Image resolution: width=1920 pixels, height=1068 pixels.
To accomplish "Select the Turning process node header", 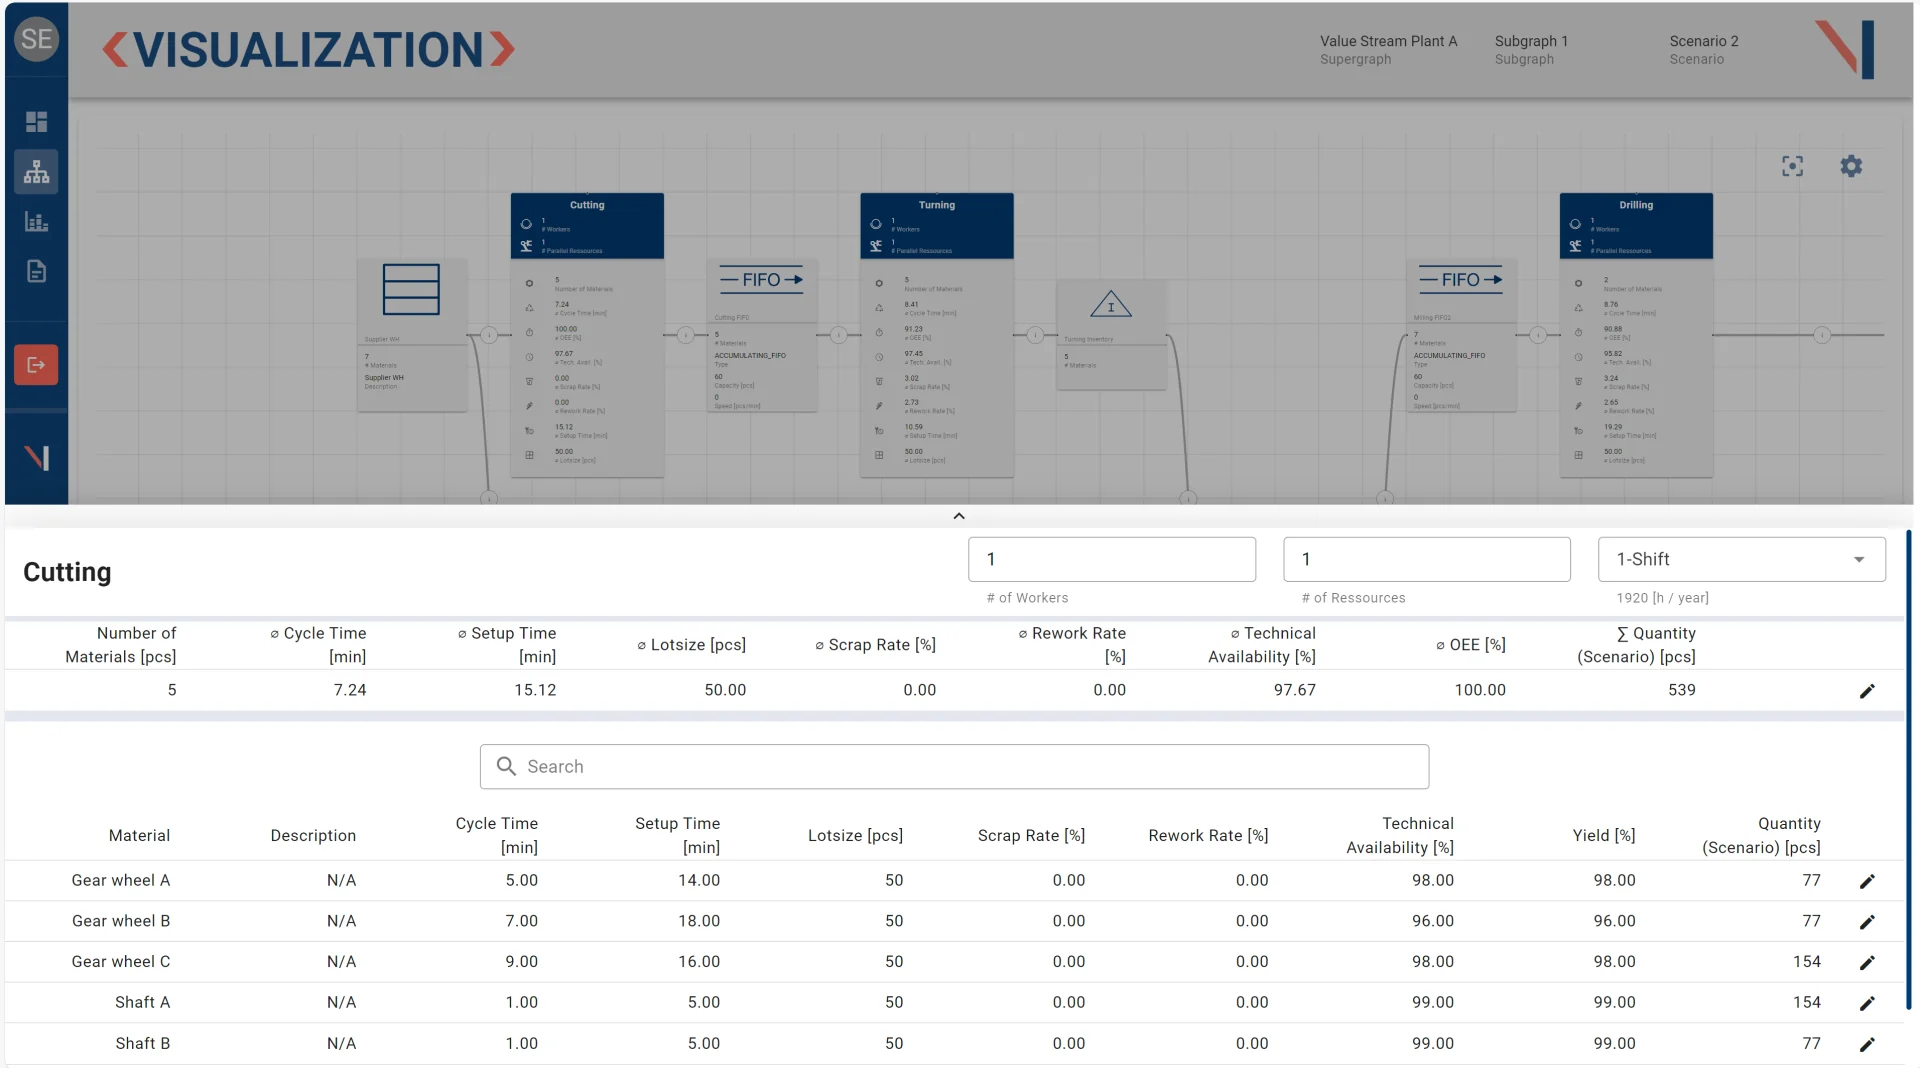I will point(936,205).
